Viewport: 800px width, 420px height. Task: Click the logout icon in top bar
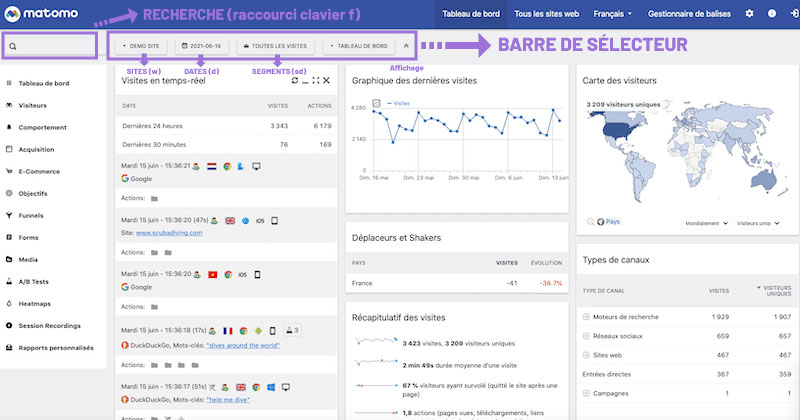tap(794, 14)
